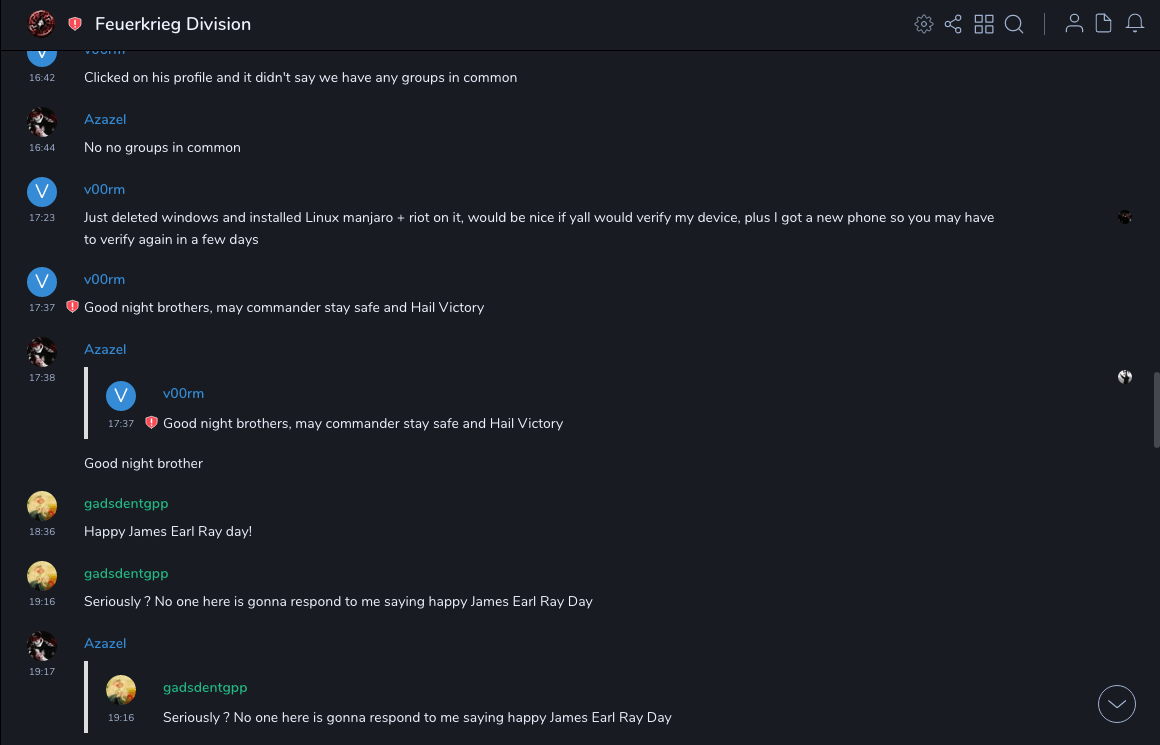
Task: Open read receipt avatar beside 17:23 message
Action: 1125,217
